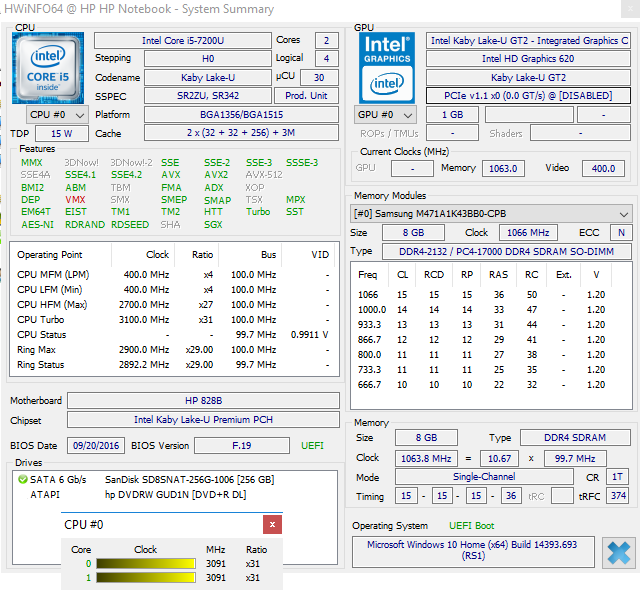The image size is (640, 591).
Task: Click the SGX feature label
Action: click(213, 225)
